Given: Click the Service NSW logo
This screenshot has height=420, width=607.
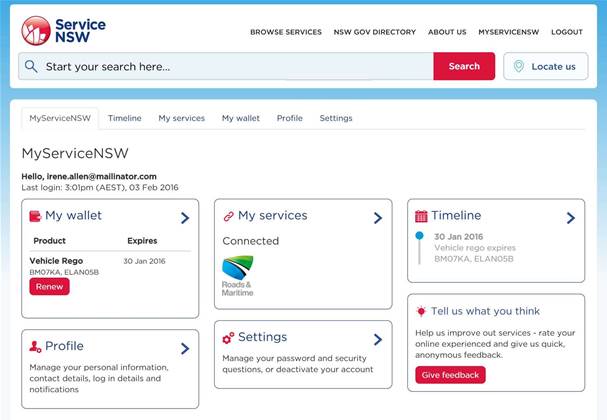Looking at the screenshot, I should [x=62, y=30].
